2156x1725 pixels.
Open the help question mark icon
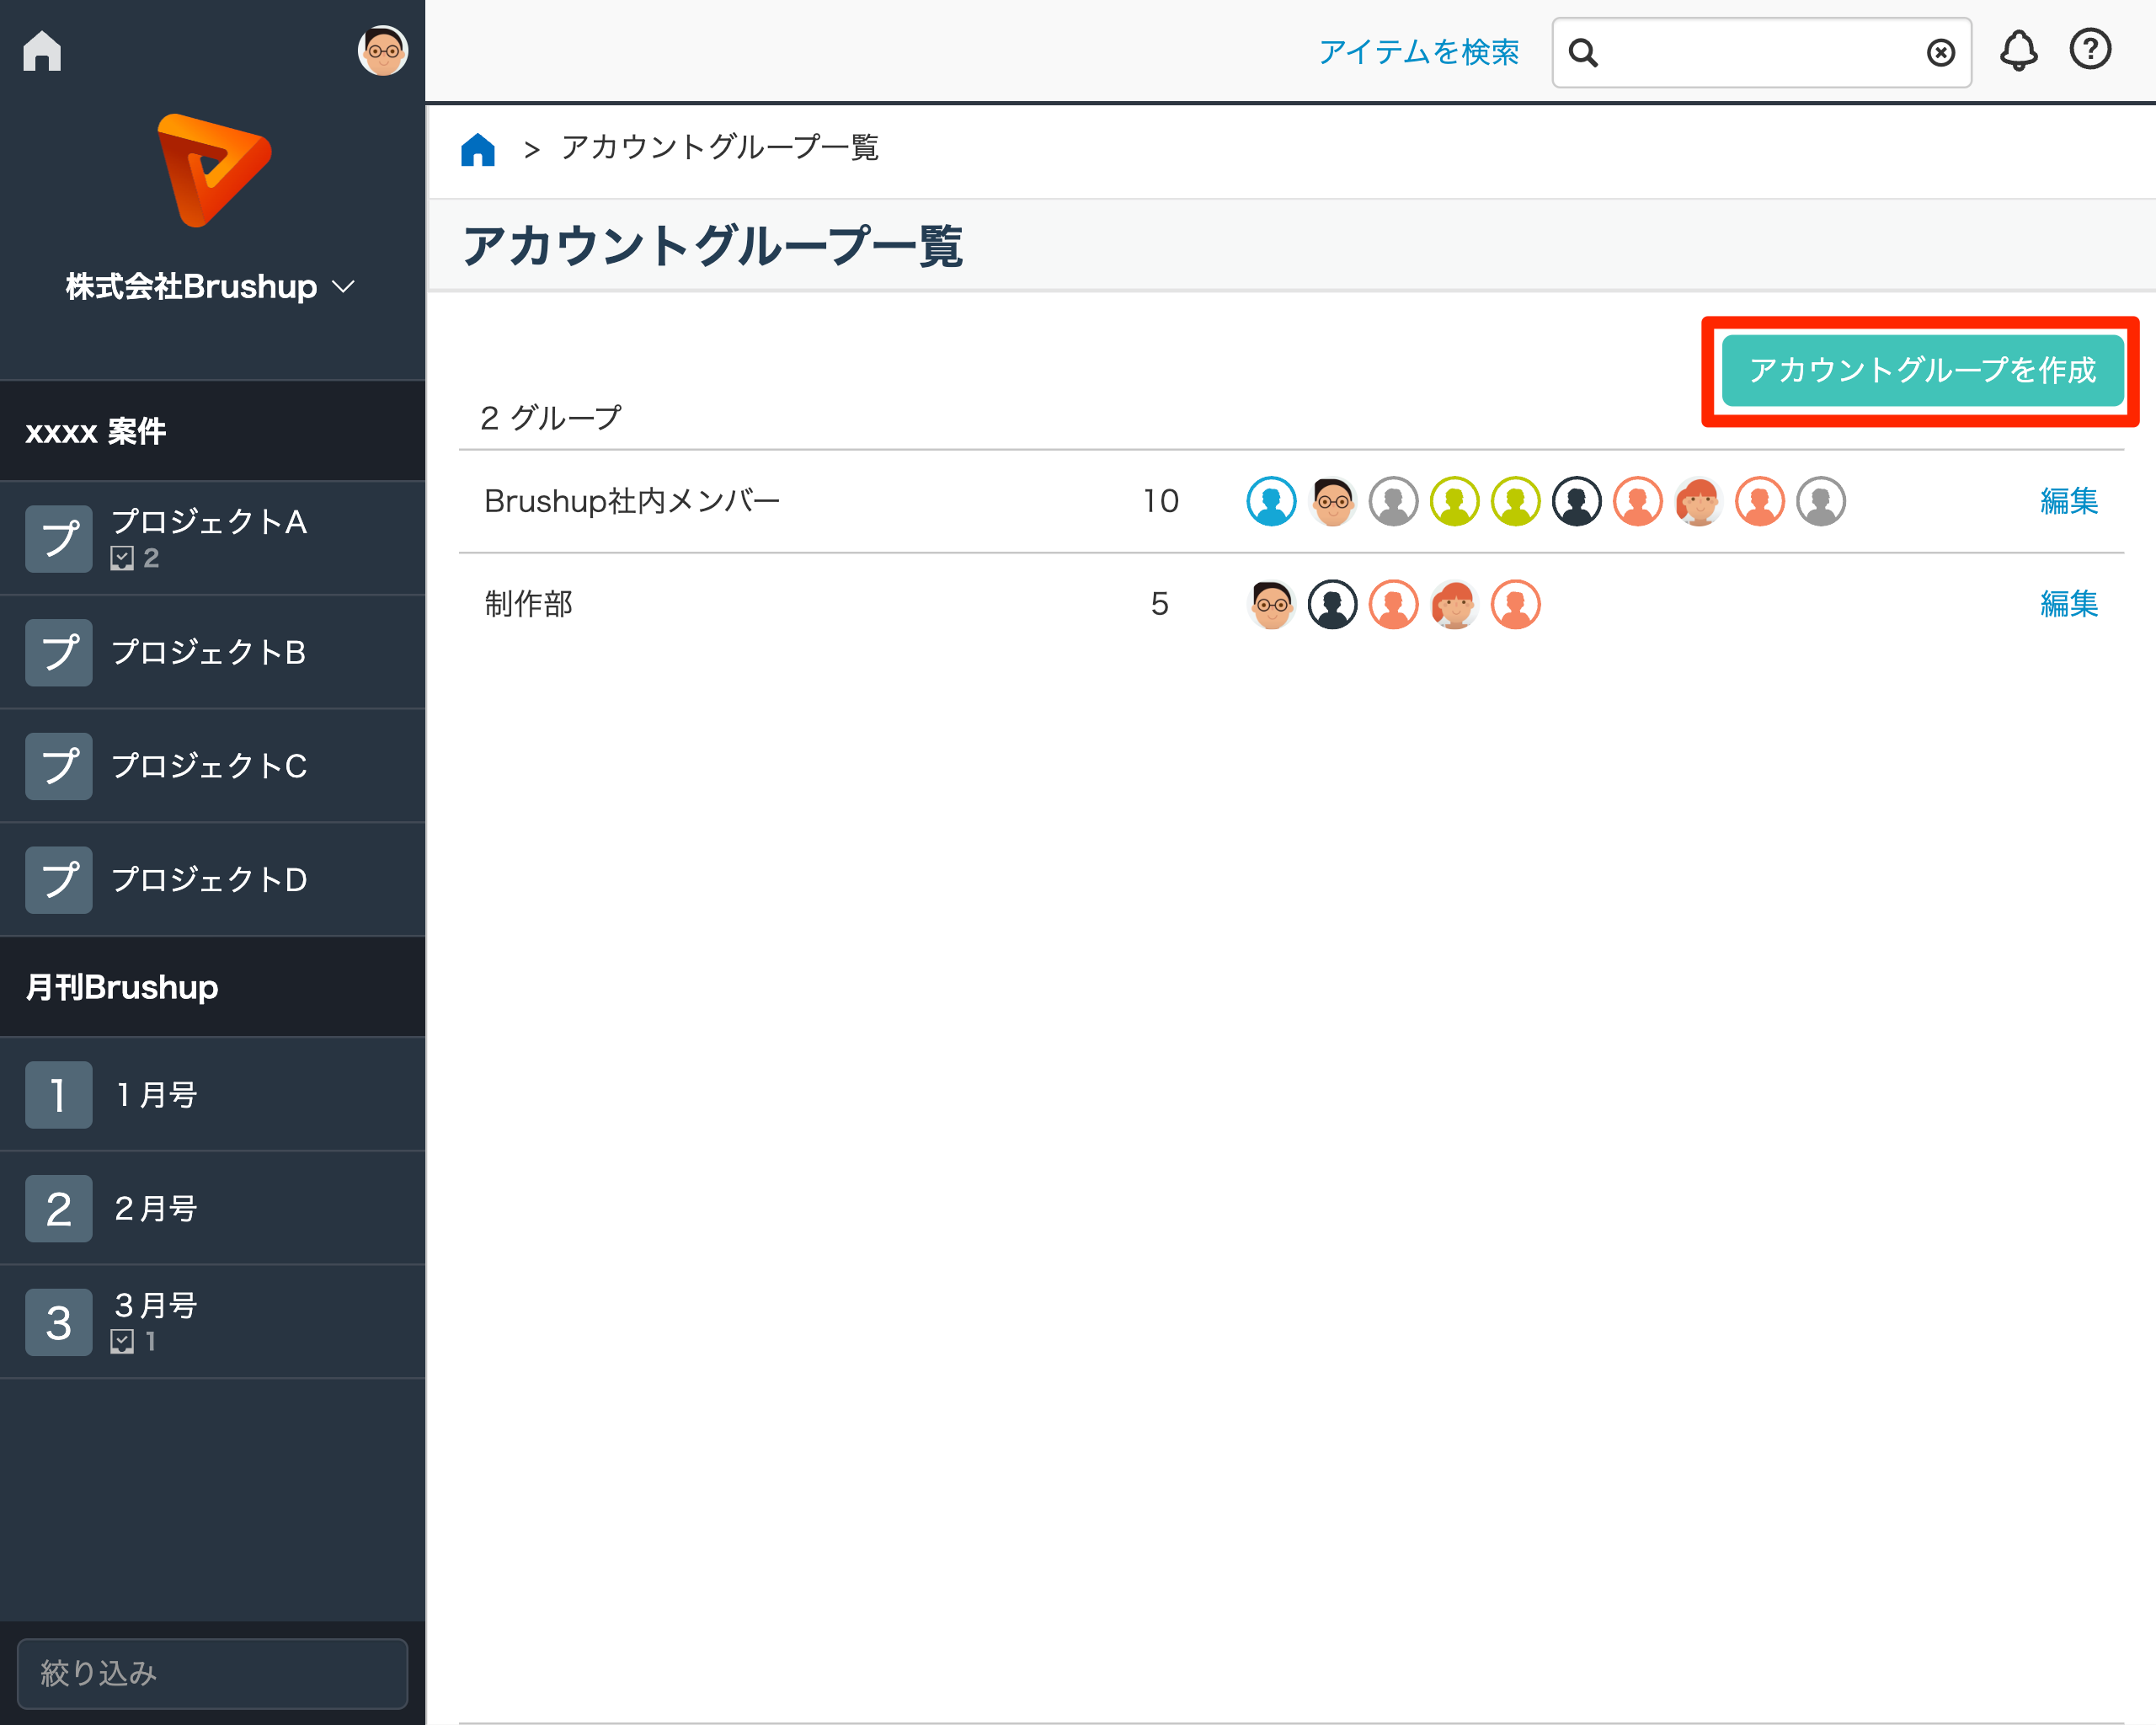tap(2090, 49)
